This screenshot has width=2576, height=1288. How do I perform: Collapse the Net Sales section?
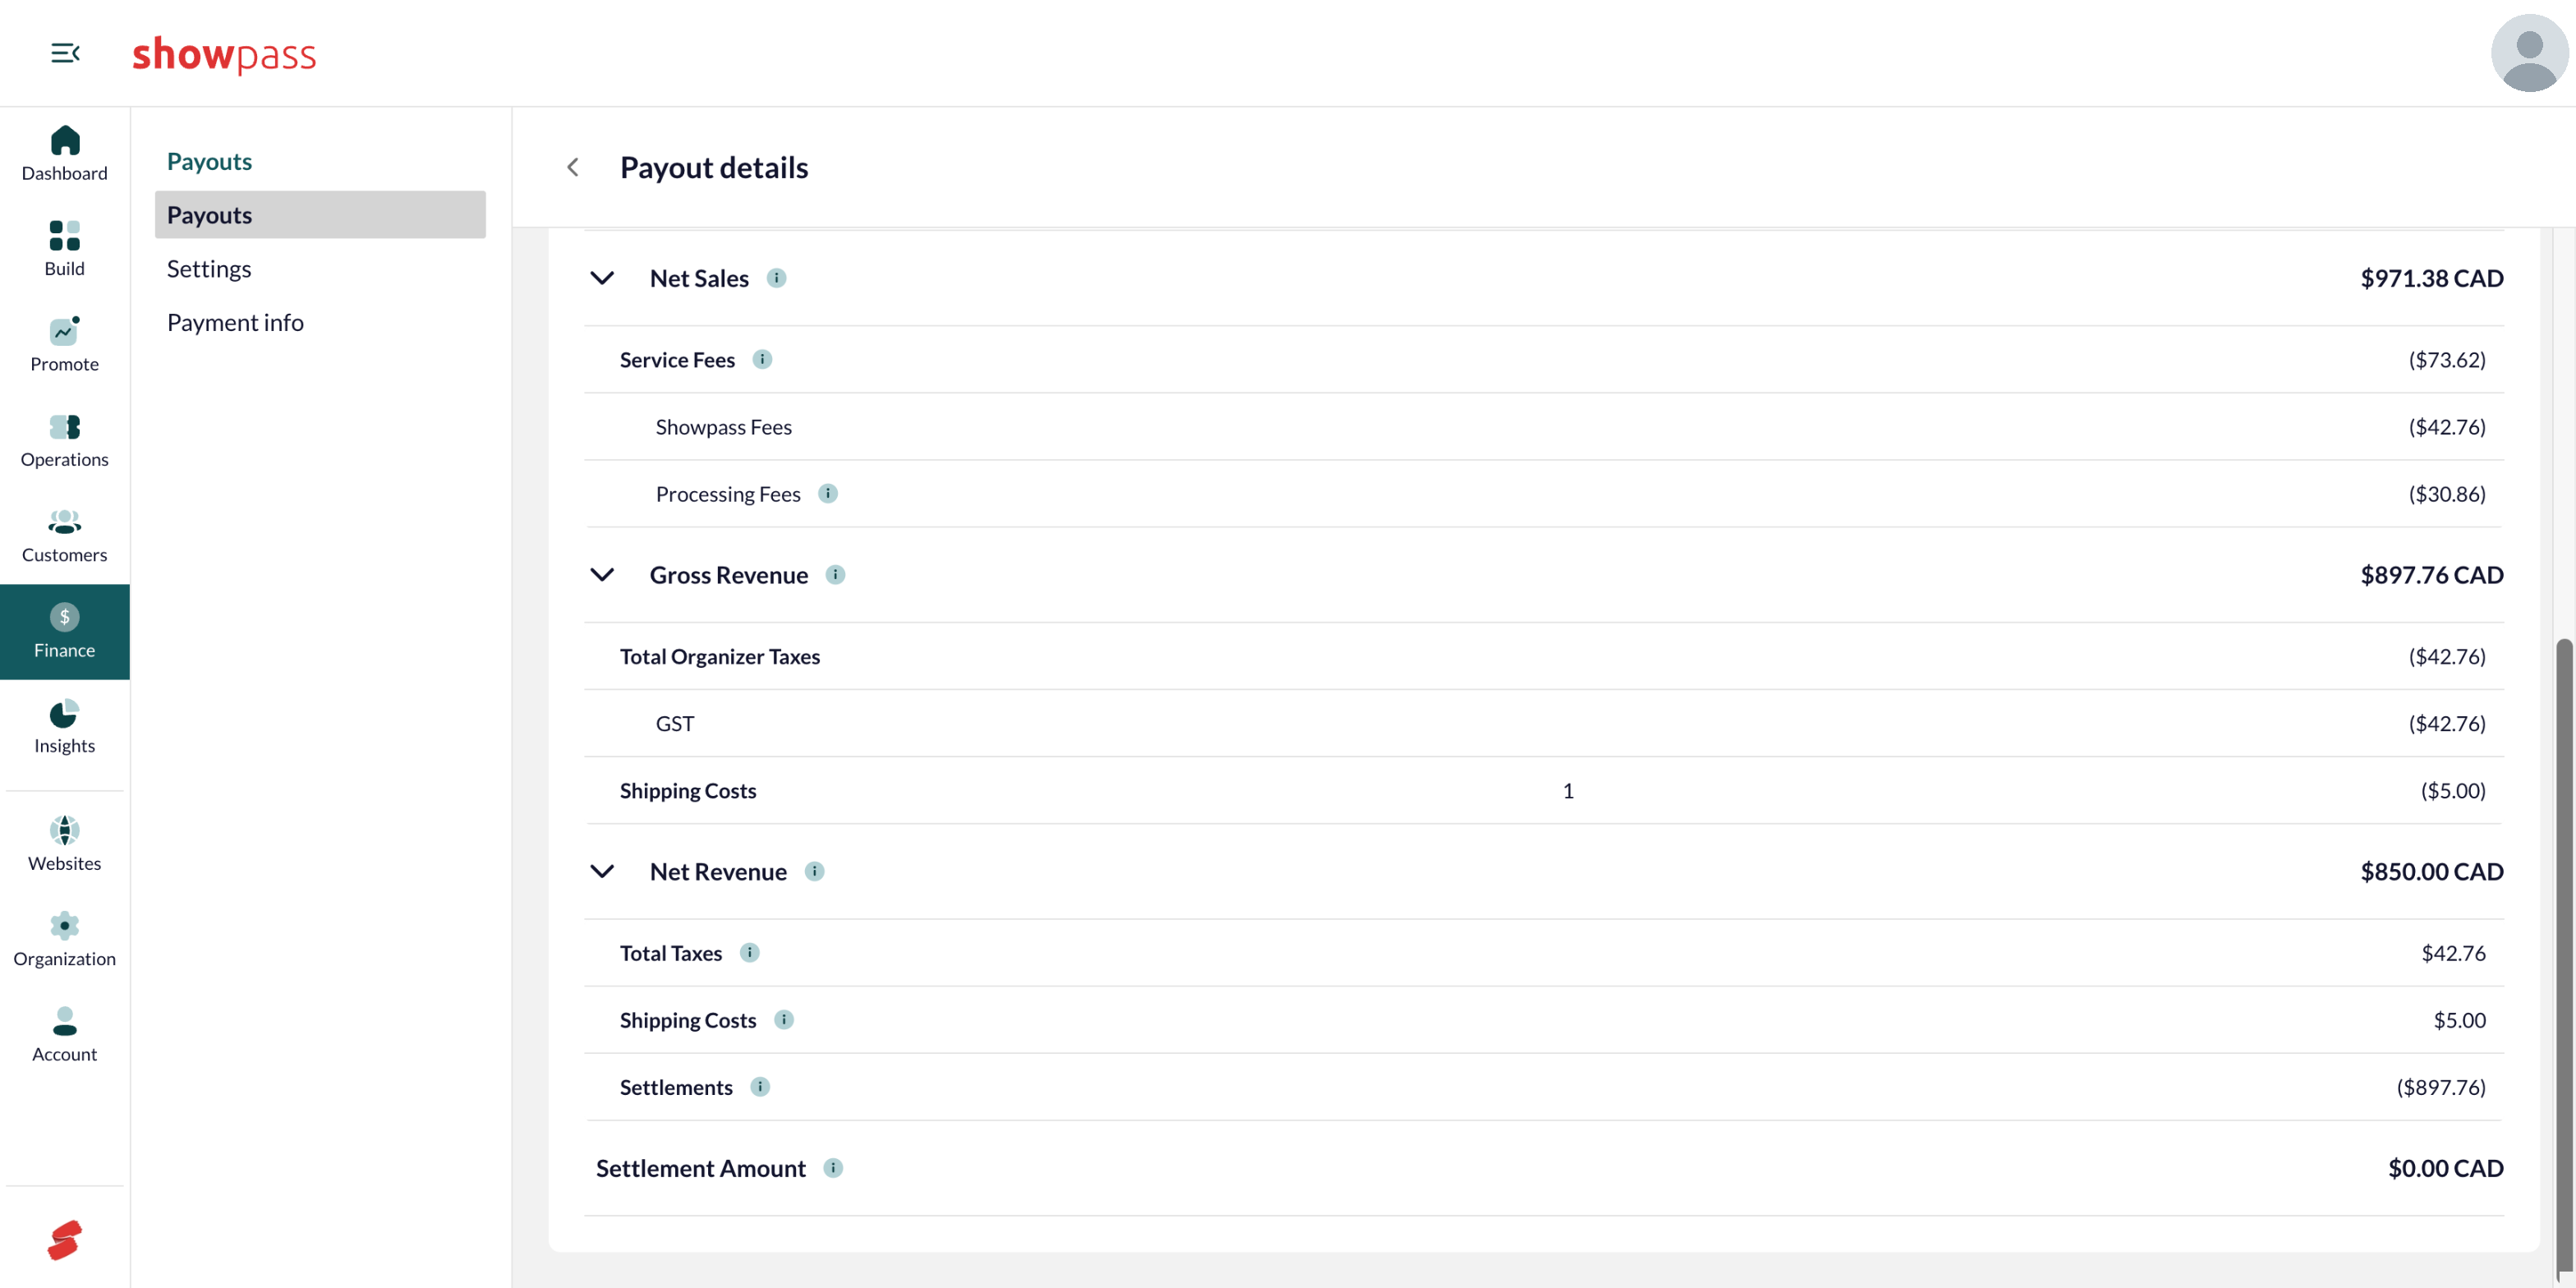click(x=602, y=278)
